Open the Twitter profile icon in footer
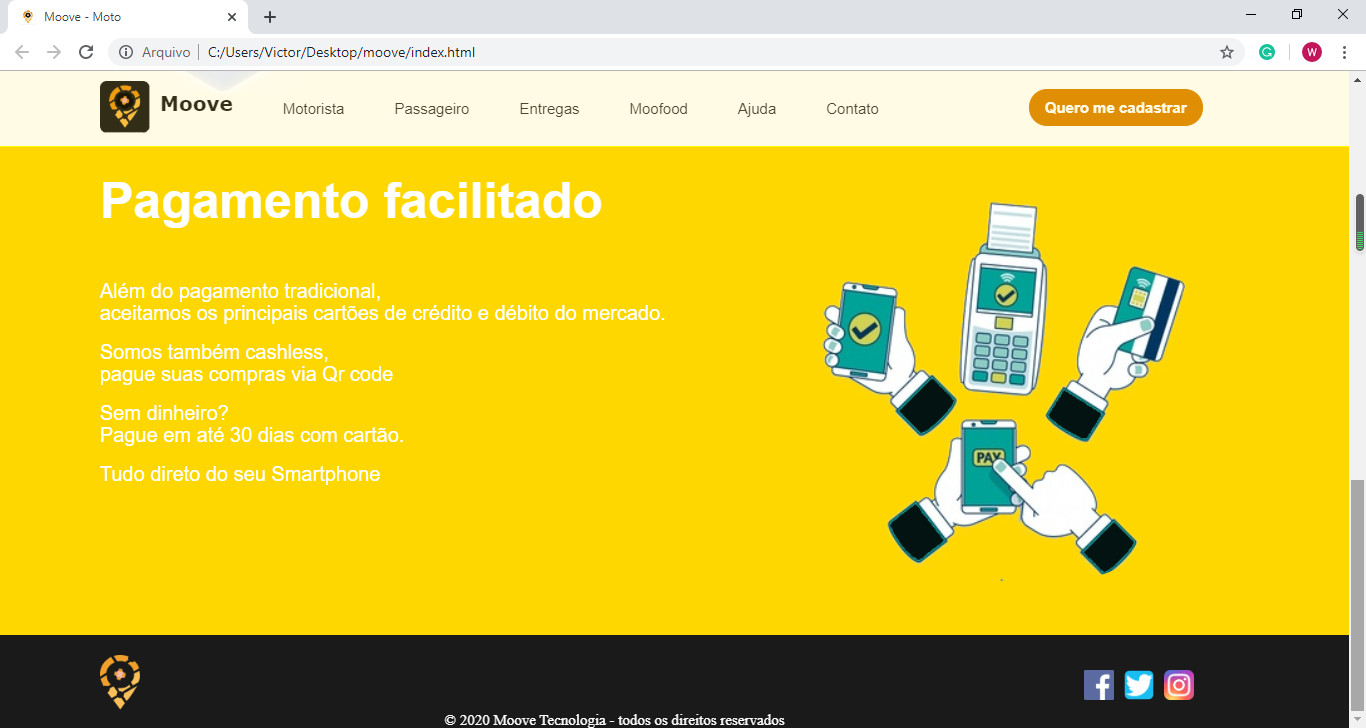 coord(1139,685)
